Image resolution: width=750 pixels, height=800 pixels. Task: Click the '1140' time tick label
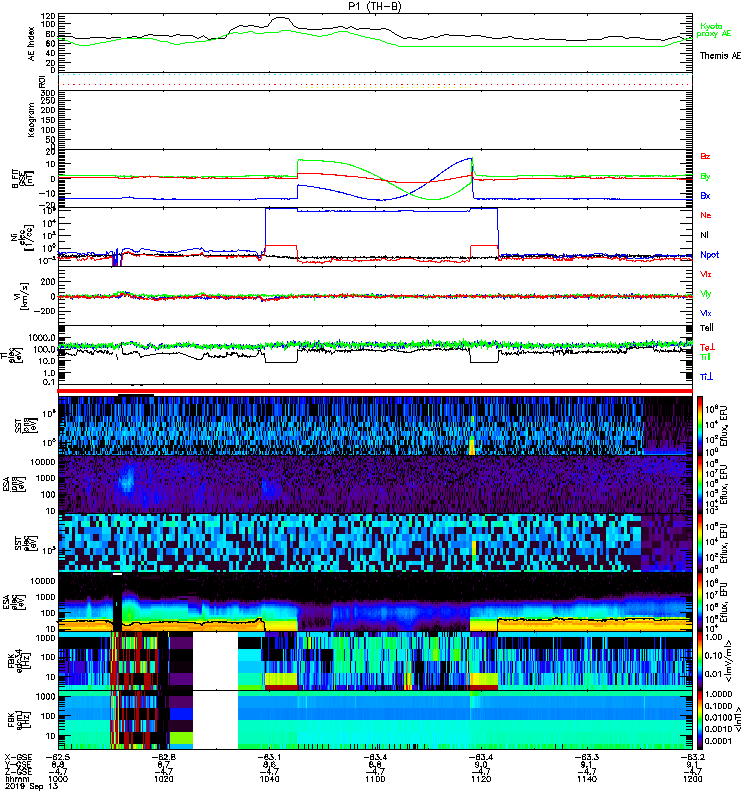(587, 779)
